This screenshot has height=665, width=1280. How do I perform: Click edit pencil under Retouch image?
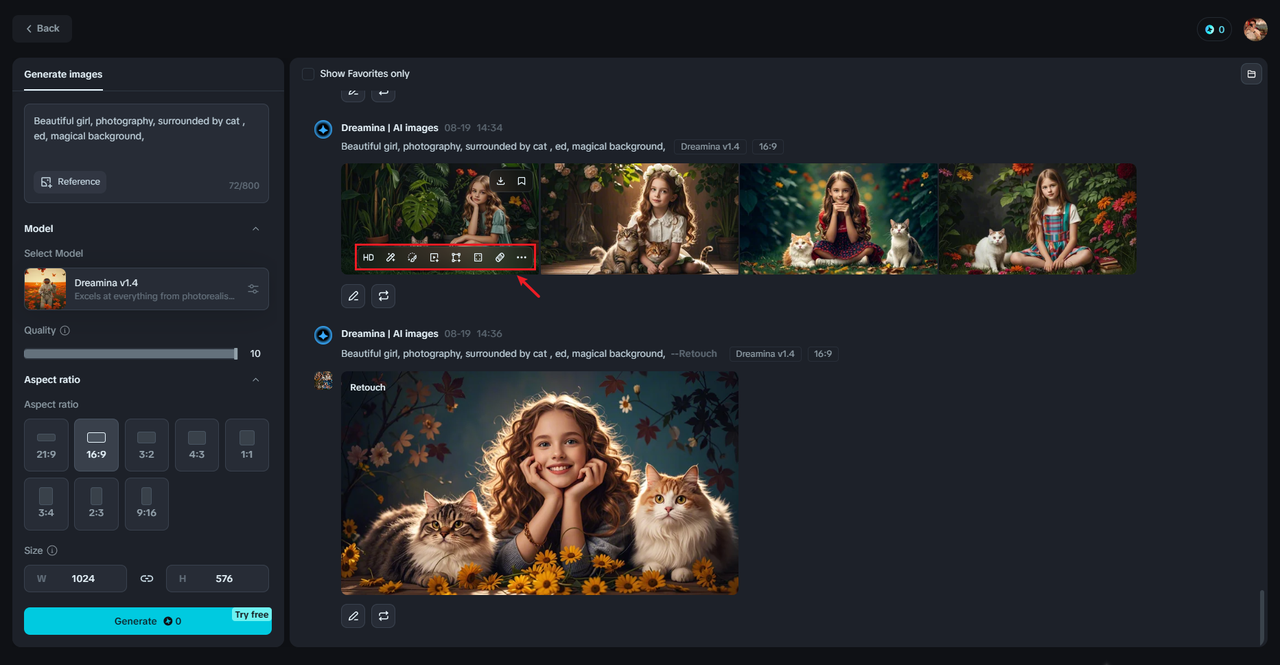click(x=353, y=616)
